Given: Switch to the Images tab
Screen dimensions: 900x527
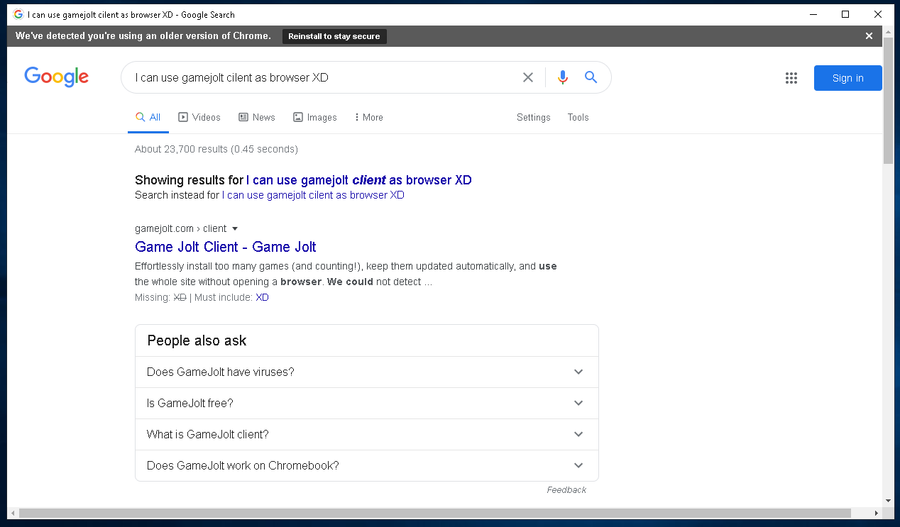Looking at the screenshot, I should (x=315, y=117).
